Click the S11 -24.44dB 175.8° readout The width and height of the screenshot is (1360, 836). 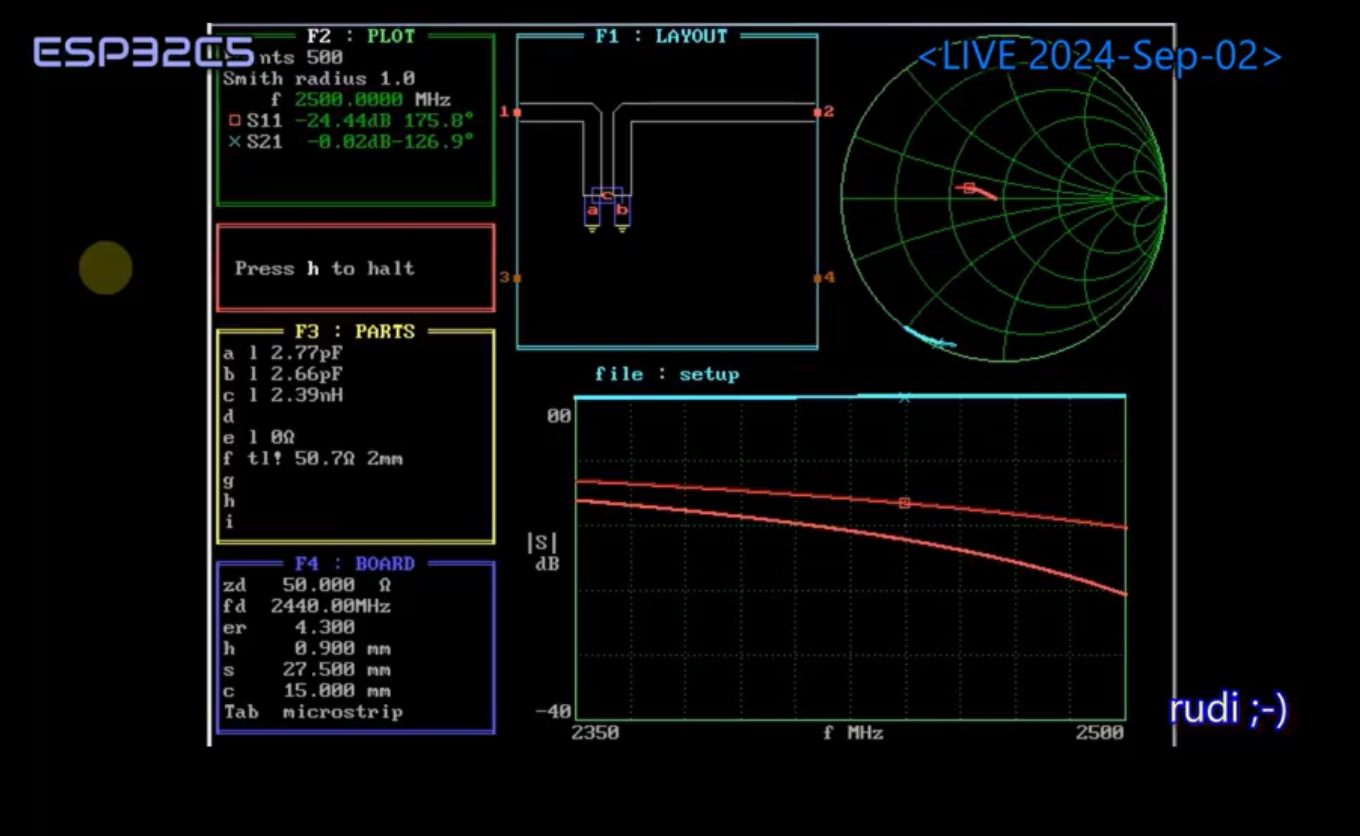(350, 120)
